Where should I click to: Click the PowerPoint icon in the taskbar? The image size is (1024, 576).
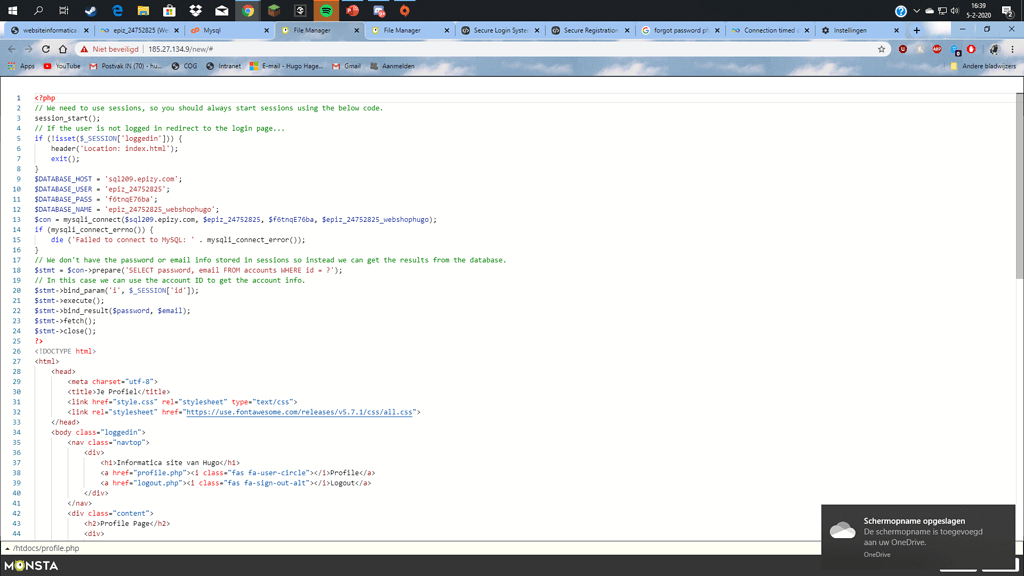[352, 11]
